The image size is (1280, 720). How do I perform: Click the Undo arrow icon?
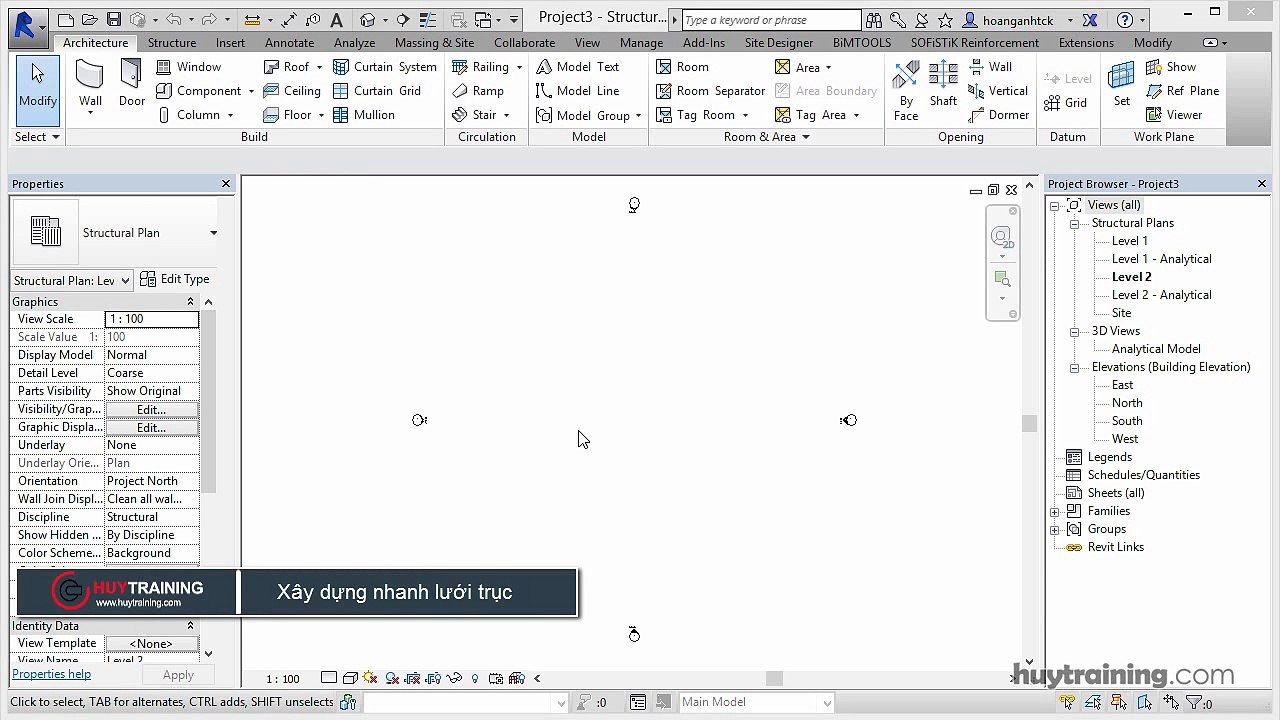(174, 20)
